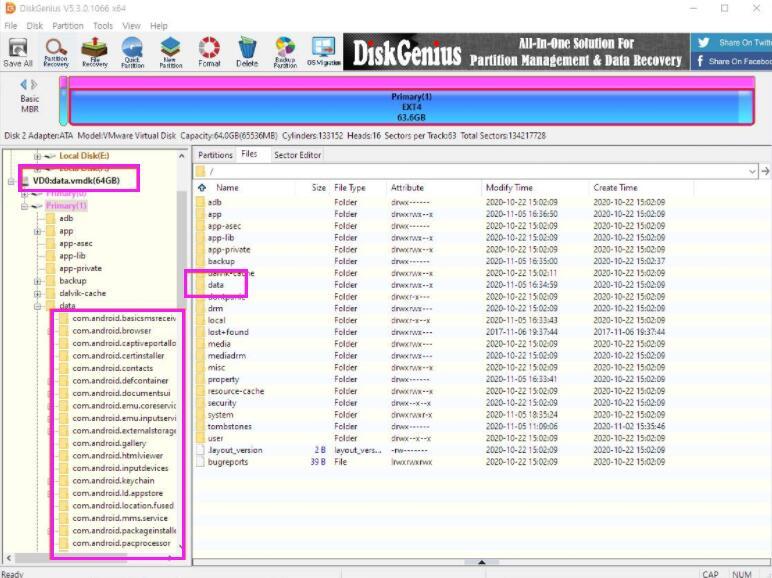Collapse the VD0:data.vmdk tree node

11,181
